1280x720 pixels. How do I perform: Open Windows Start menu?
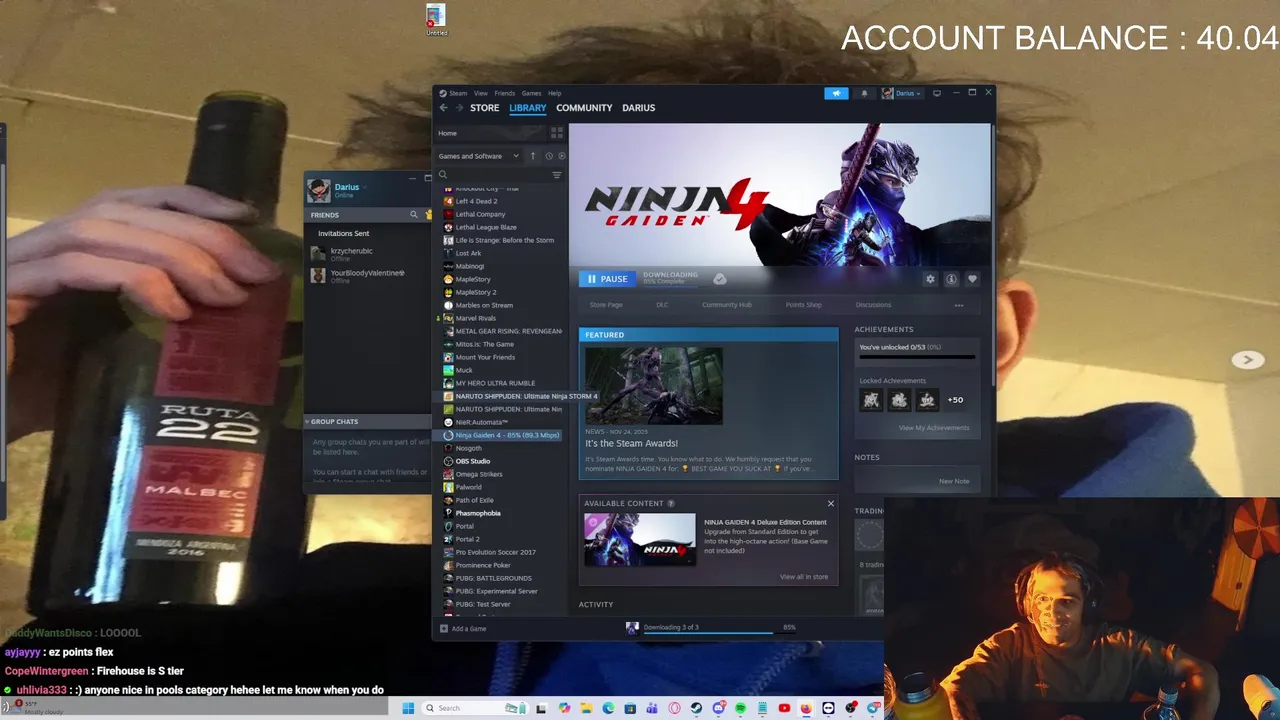tap(408, 708)
